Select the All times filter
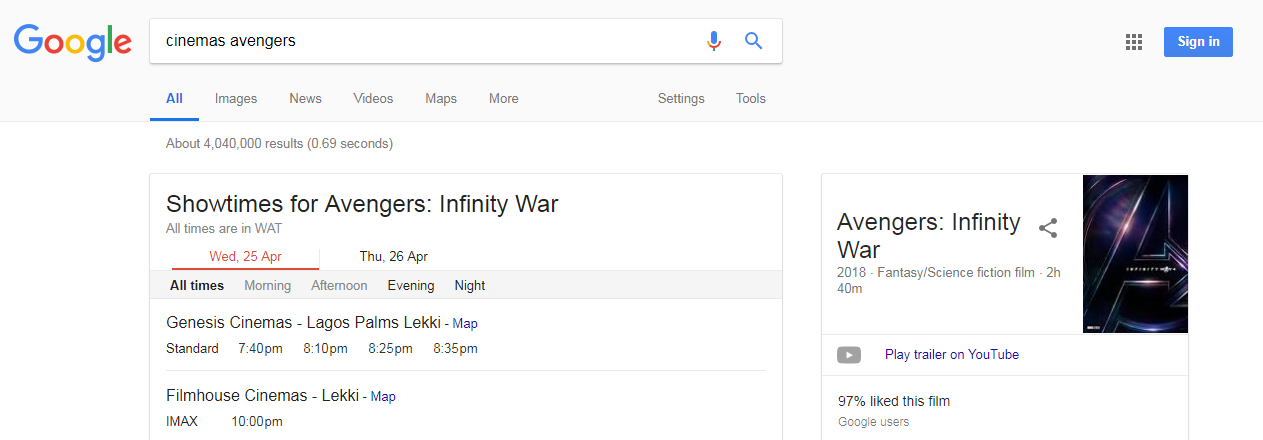Viewport: 1263px width, 440px height. pyautogui.click(x=197, y=285)
